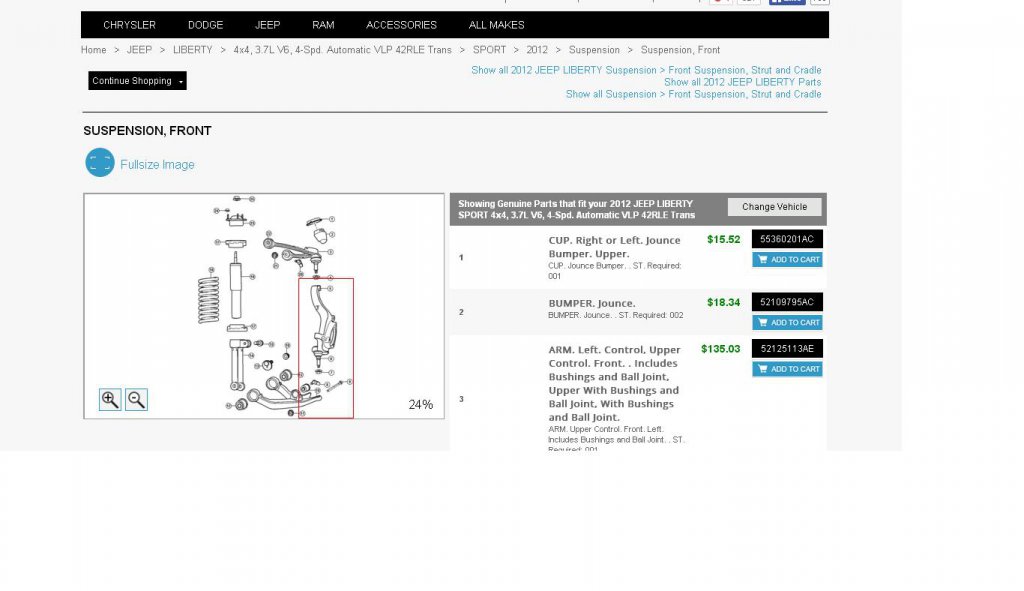The width and height of the screenshot is (1024, 591).
Task: Click the Suspension, Front breadcrumb
Action: 680,50
